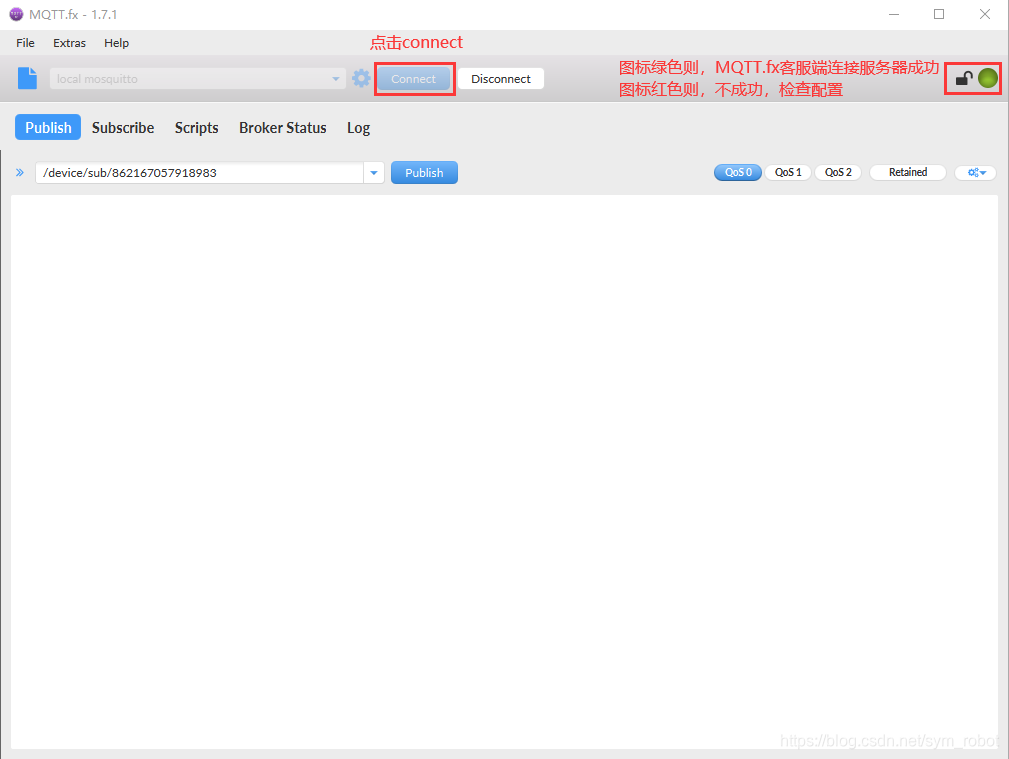Expand the double-chevron topic collector arrow
The height and width of the screenshot is (759, 1009).
(x=20, y=173)
